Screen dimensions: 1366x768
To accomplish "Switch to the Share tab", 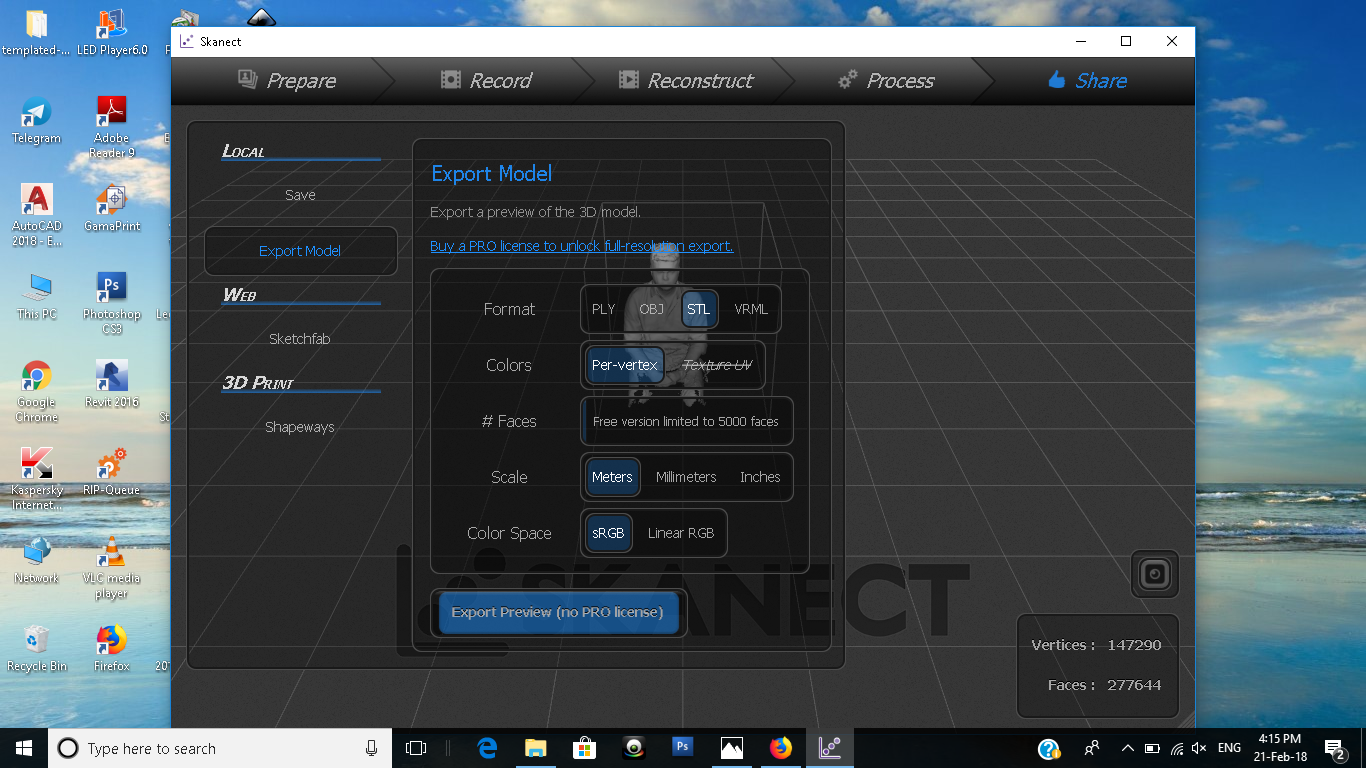I will (1087, 81).
